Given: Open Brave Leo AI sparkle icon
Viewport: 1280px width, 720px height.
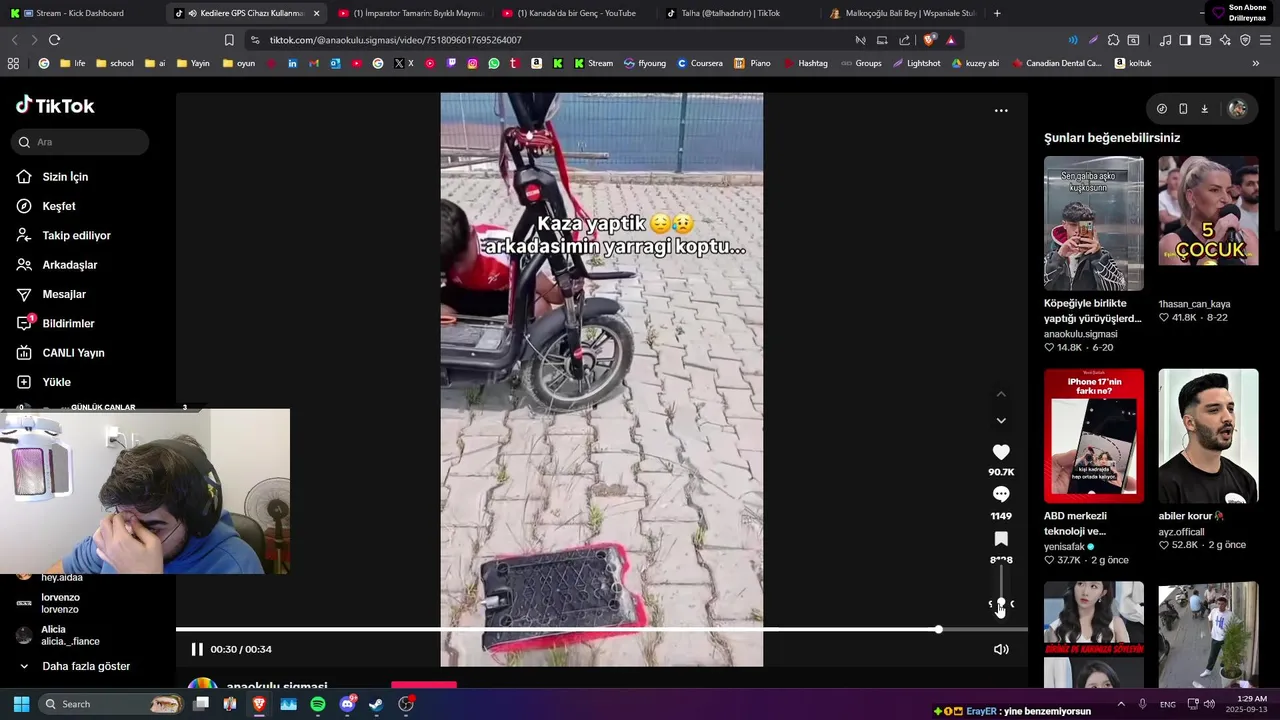Looking at the screenshot, I should click(1225, 40).
